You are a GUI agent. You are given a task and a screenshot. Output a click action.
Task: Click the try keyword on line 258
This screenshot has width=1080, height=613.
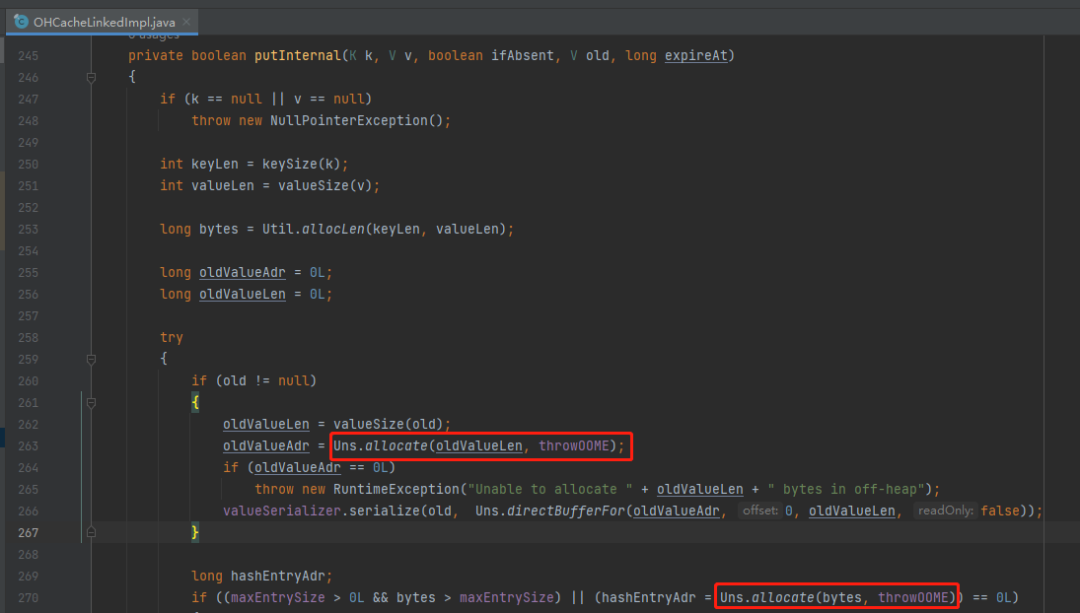(x=172, y=337)
